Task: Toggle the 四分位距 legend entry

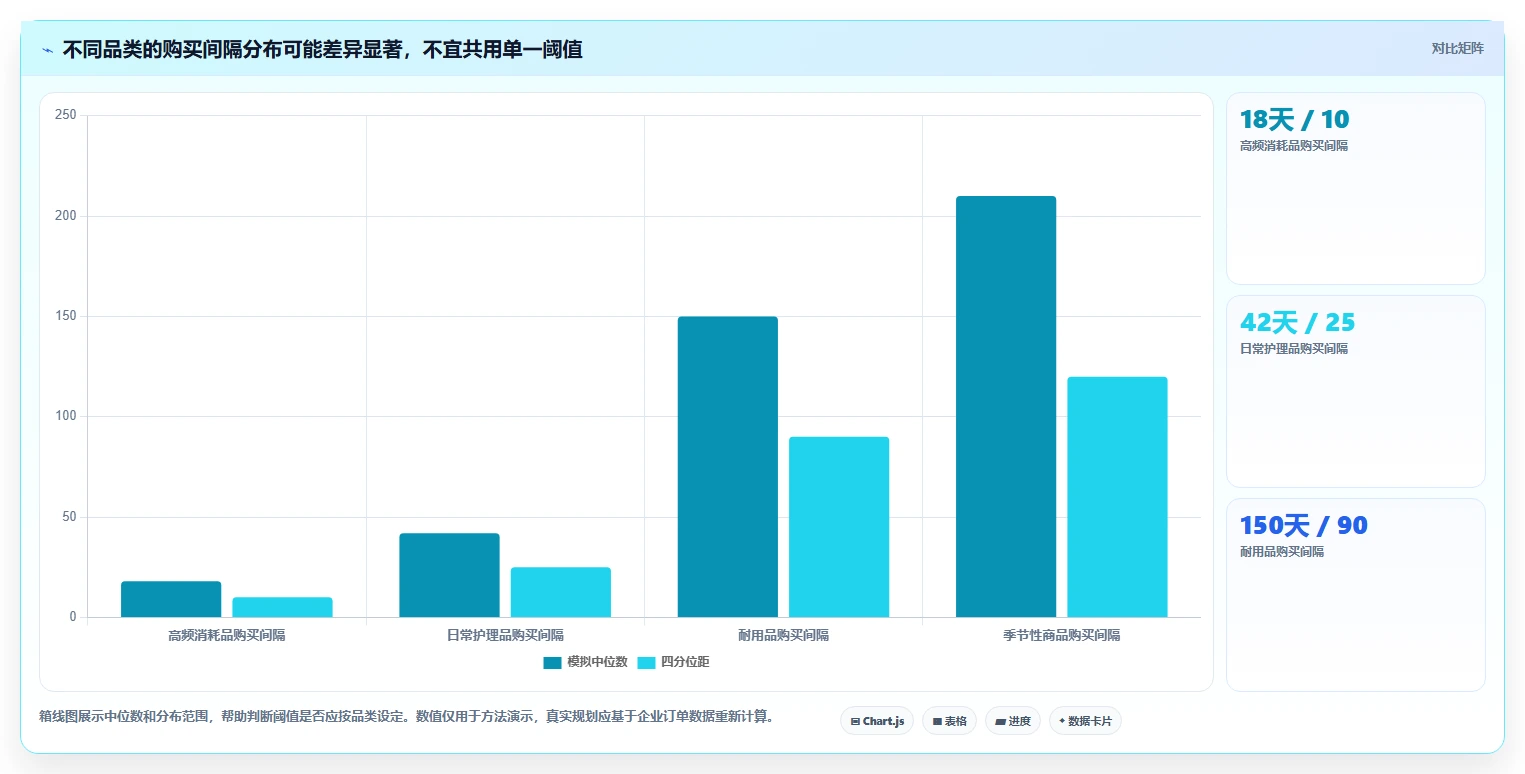Action: [673, 662]
